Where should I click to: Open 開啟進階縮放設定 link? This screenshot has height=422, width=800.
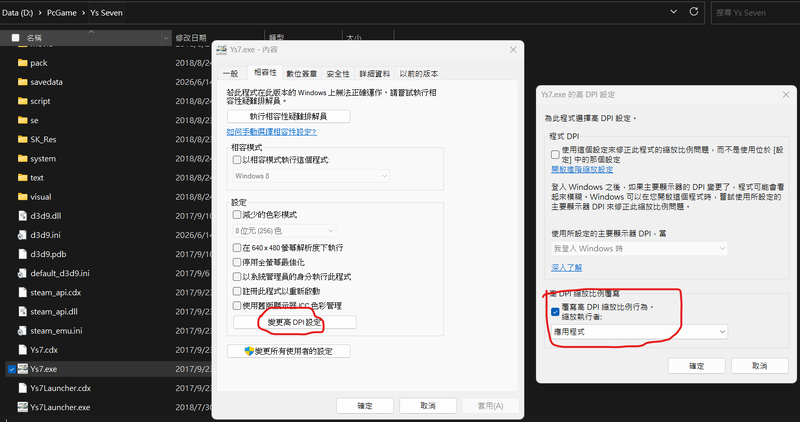(582, 169)
